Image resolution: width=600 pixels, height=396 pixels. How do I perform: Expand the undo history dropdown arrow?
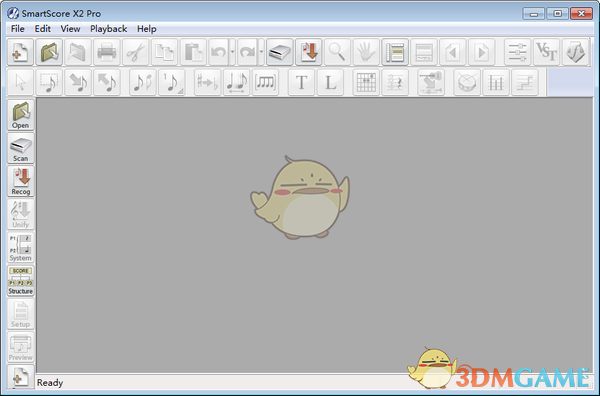point(232,52)
